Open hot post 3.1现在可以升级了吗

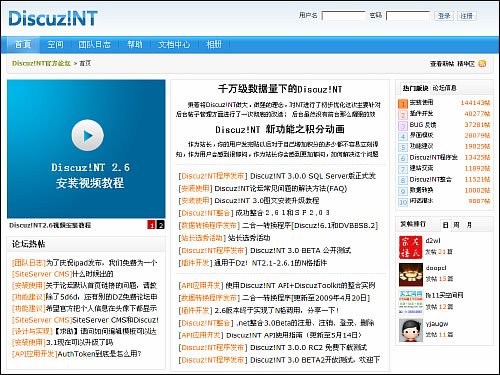(79, 342)
